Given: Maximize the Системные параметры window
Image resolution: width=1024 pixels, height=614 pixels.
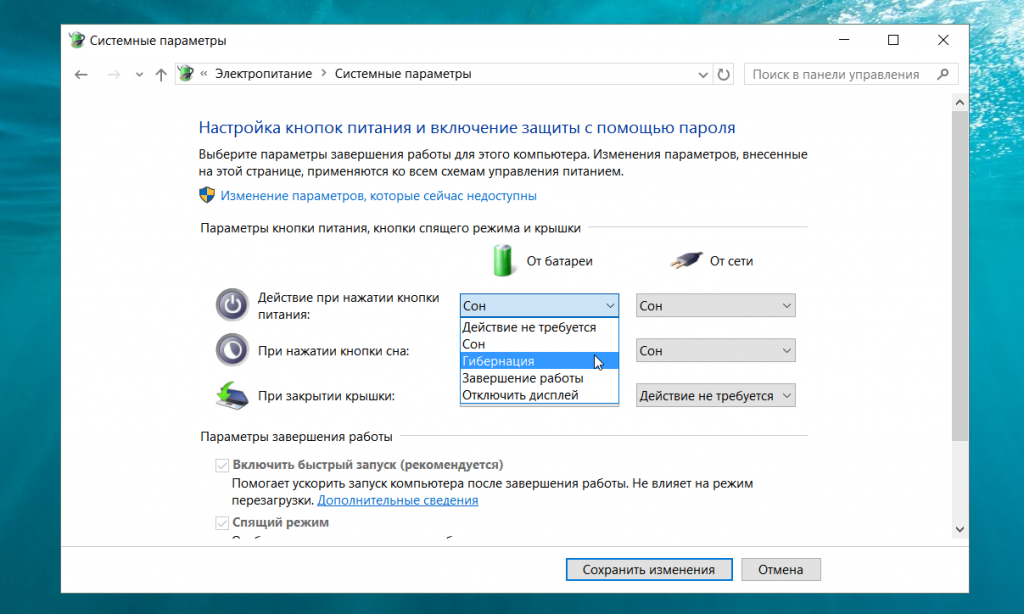Looking at the screenshot, I should point(893,40).
